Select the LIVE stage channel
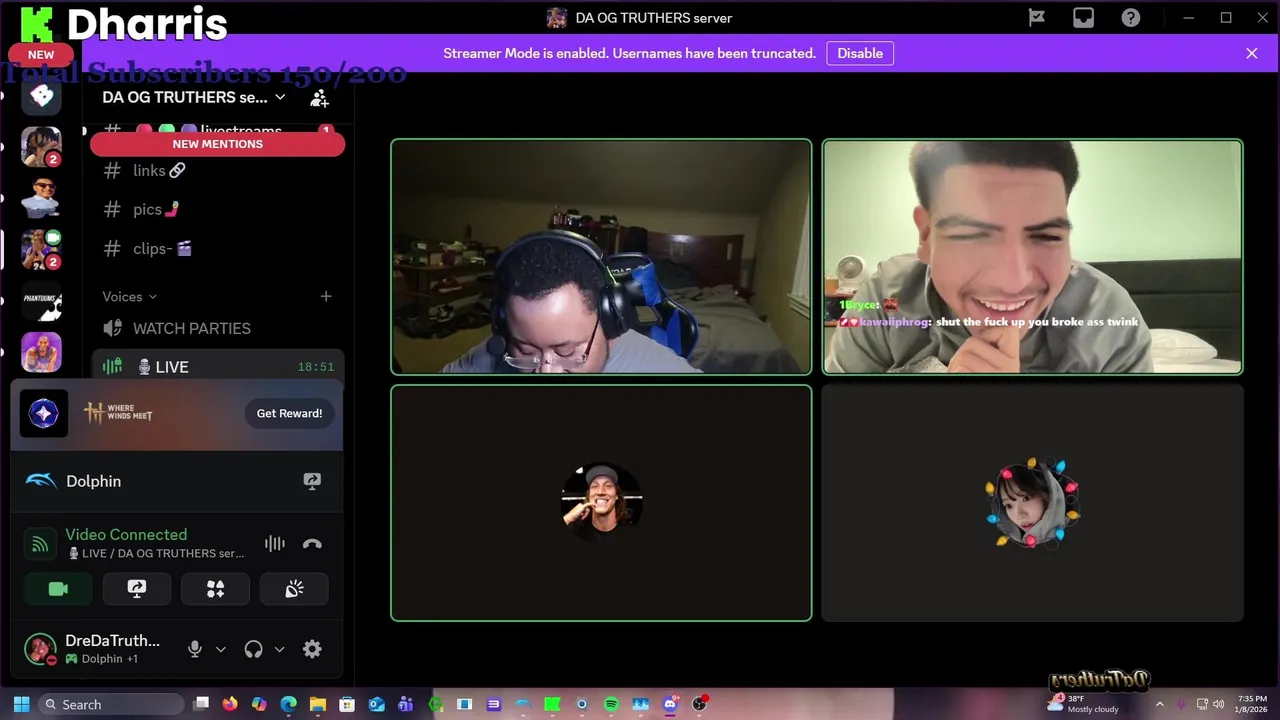 (x=217, y=367)
